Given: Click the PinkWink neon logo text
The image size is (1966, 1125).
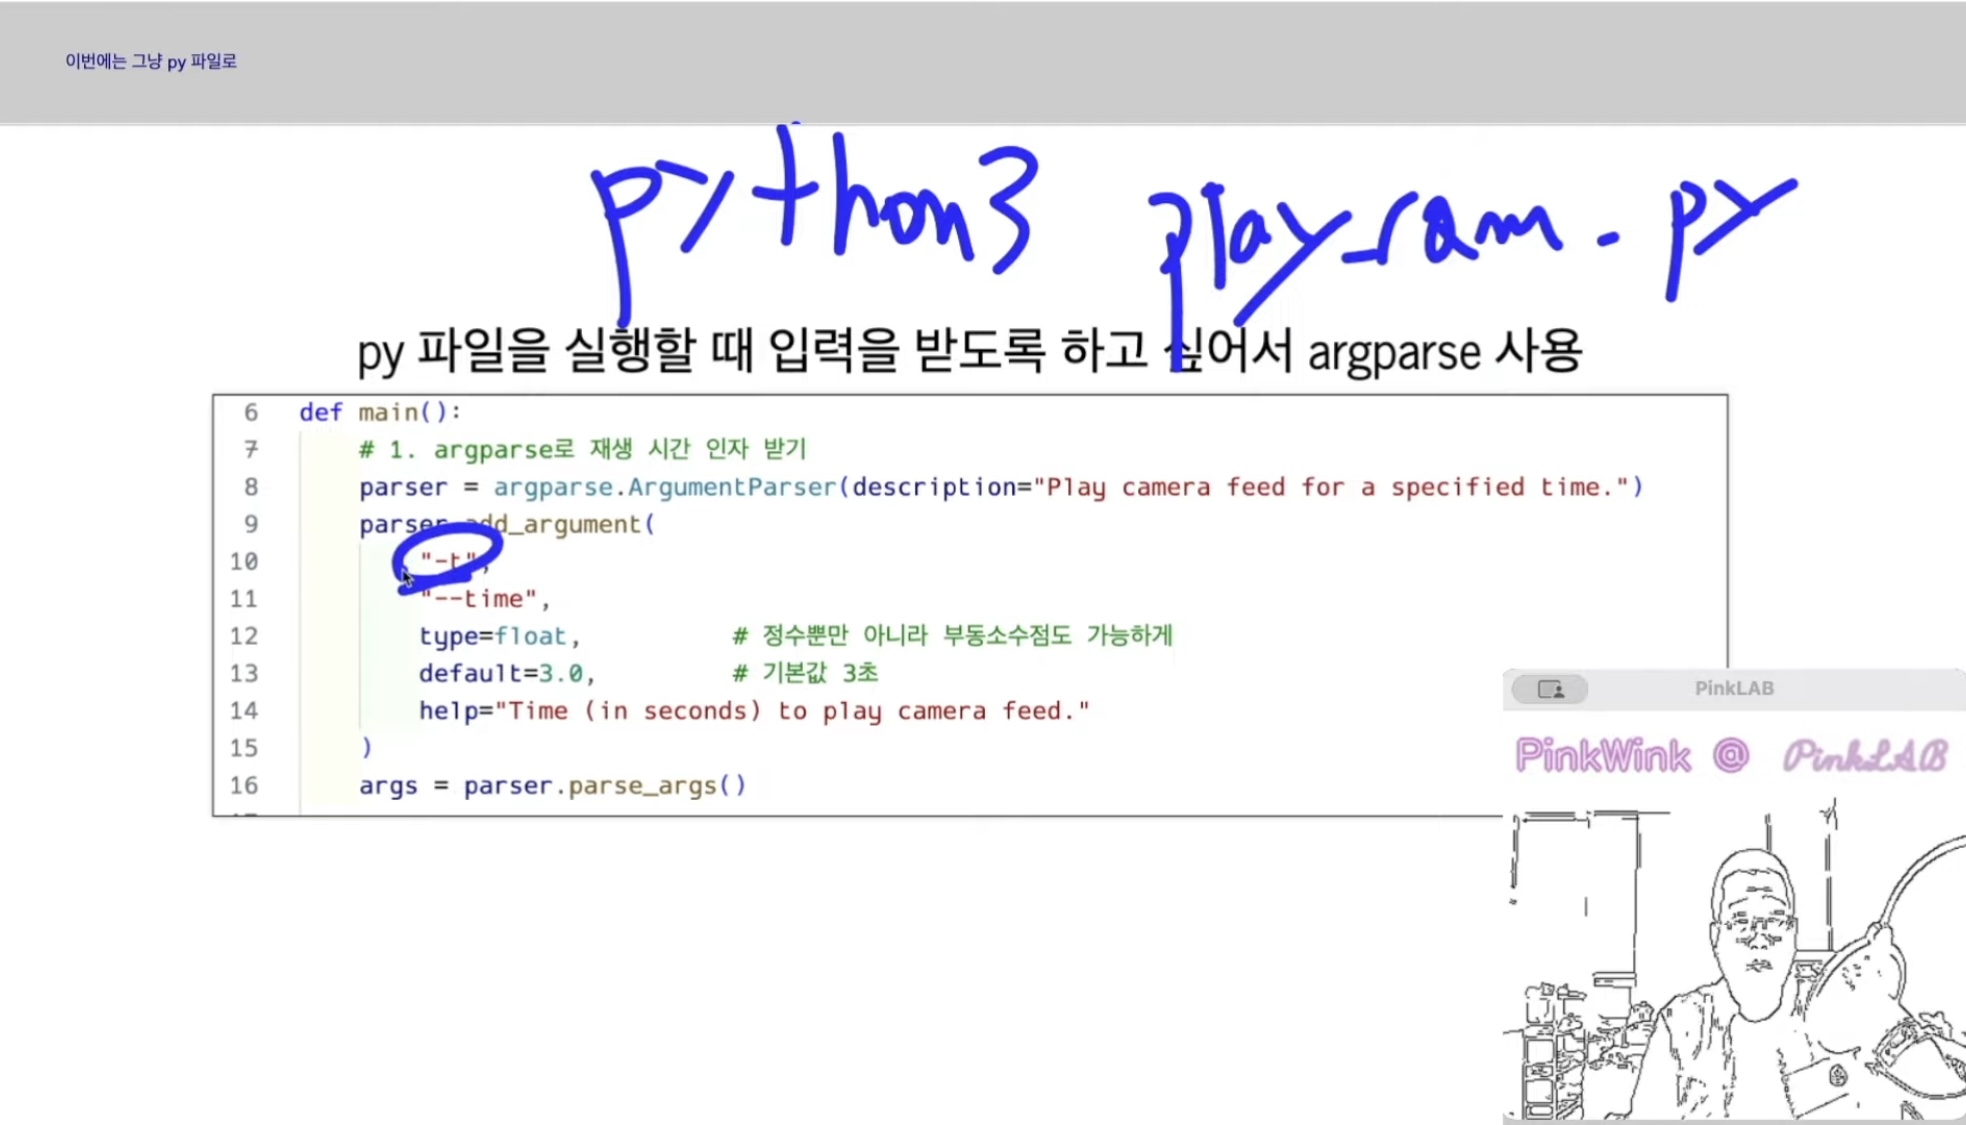Looking at the screenshot, I should (1603, 756).
